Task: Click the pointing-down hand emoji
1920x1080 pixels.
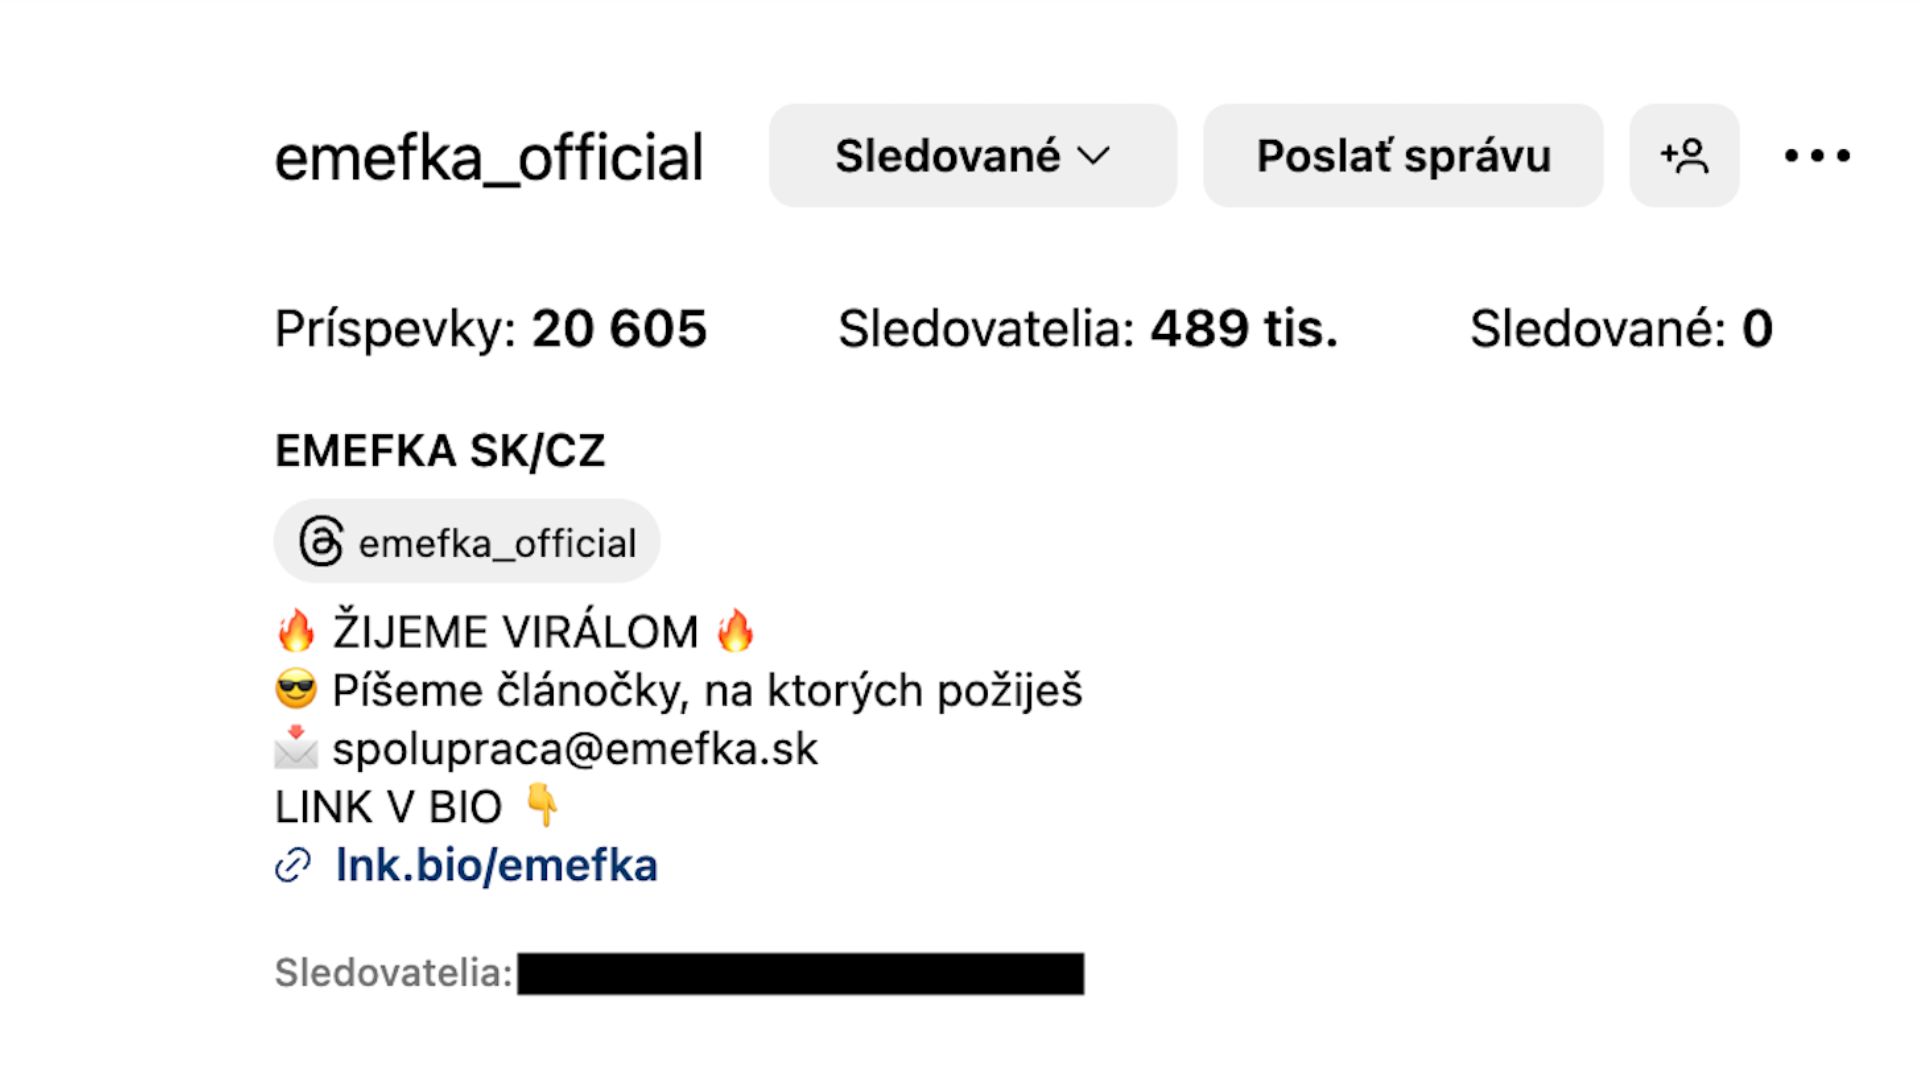Action: tap(542, 806)
